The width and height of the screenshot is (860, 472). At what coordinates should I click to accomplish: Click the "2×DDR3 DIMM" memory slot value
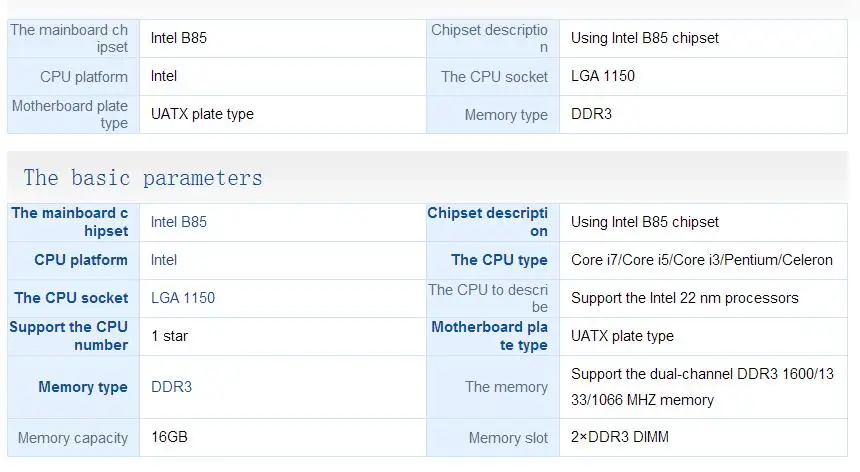click(x=620, y=438)
